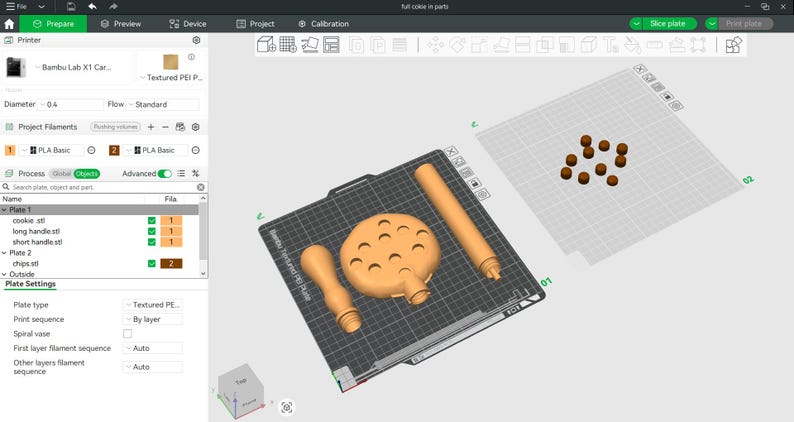
Task: Click the AMS sync filament icon
Action: click(x=180, y=127)
